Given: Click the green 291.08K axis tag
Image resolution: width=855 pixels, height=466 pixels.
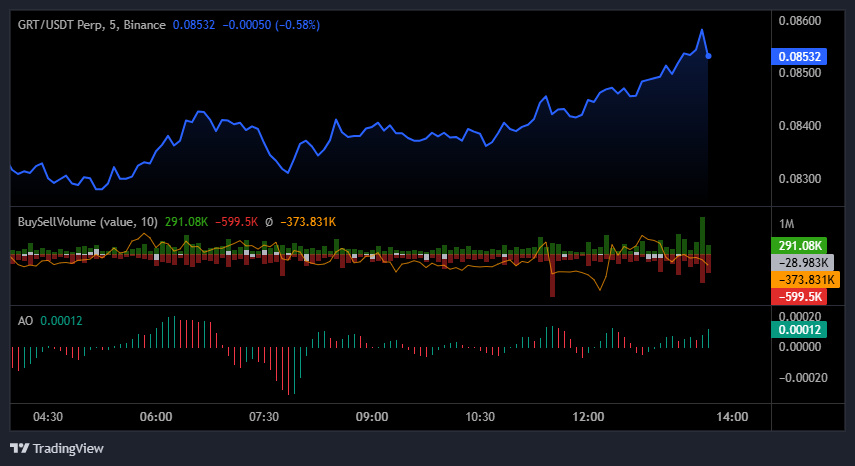Looking at the screenshot, I should click(801, 245).
